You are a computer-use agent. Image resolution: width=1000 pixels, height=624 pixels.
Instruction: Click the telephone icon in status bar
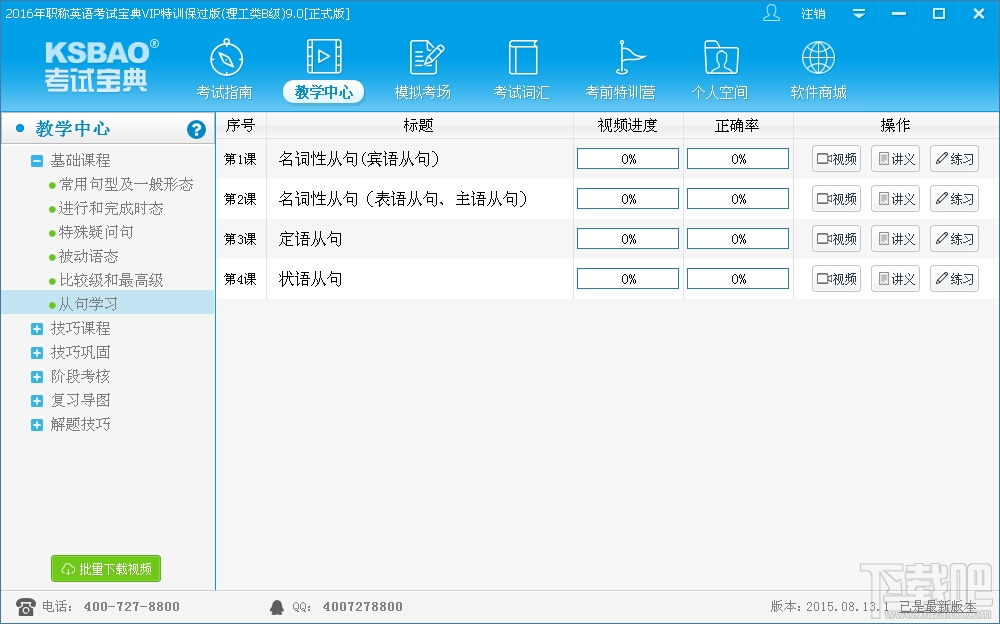pyautogui.click(x=26, y=607)
